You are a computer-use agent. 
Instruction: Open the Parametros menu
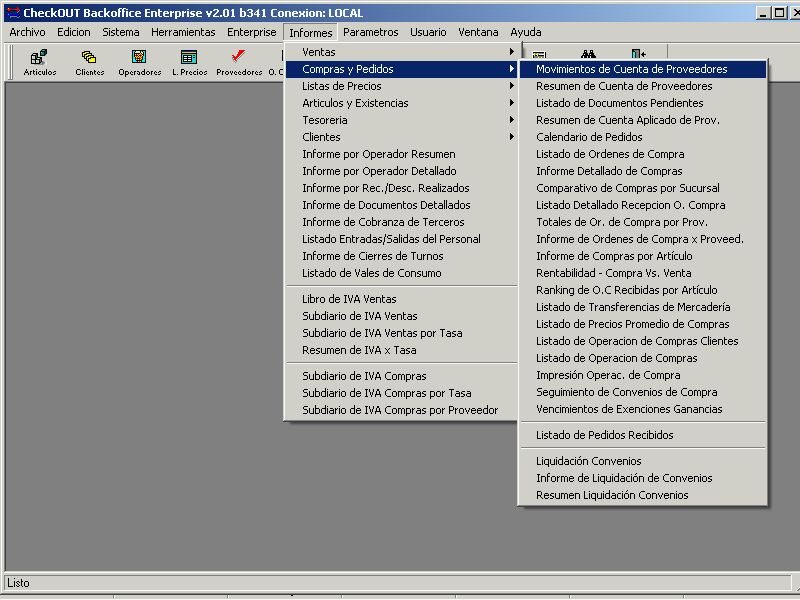tap(370, 32)
